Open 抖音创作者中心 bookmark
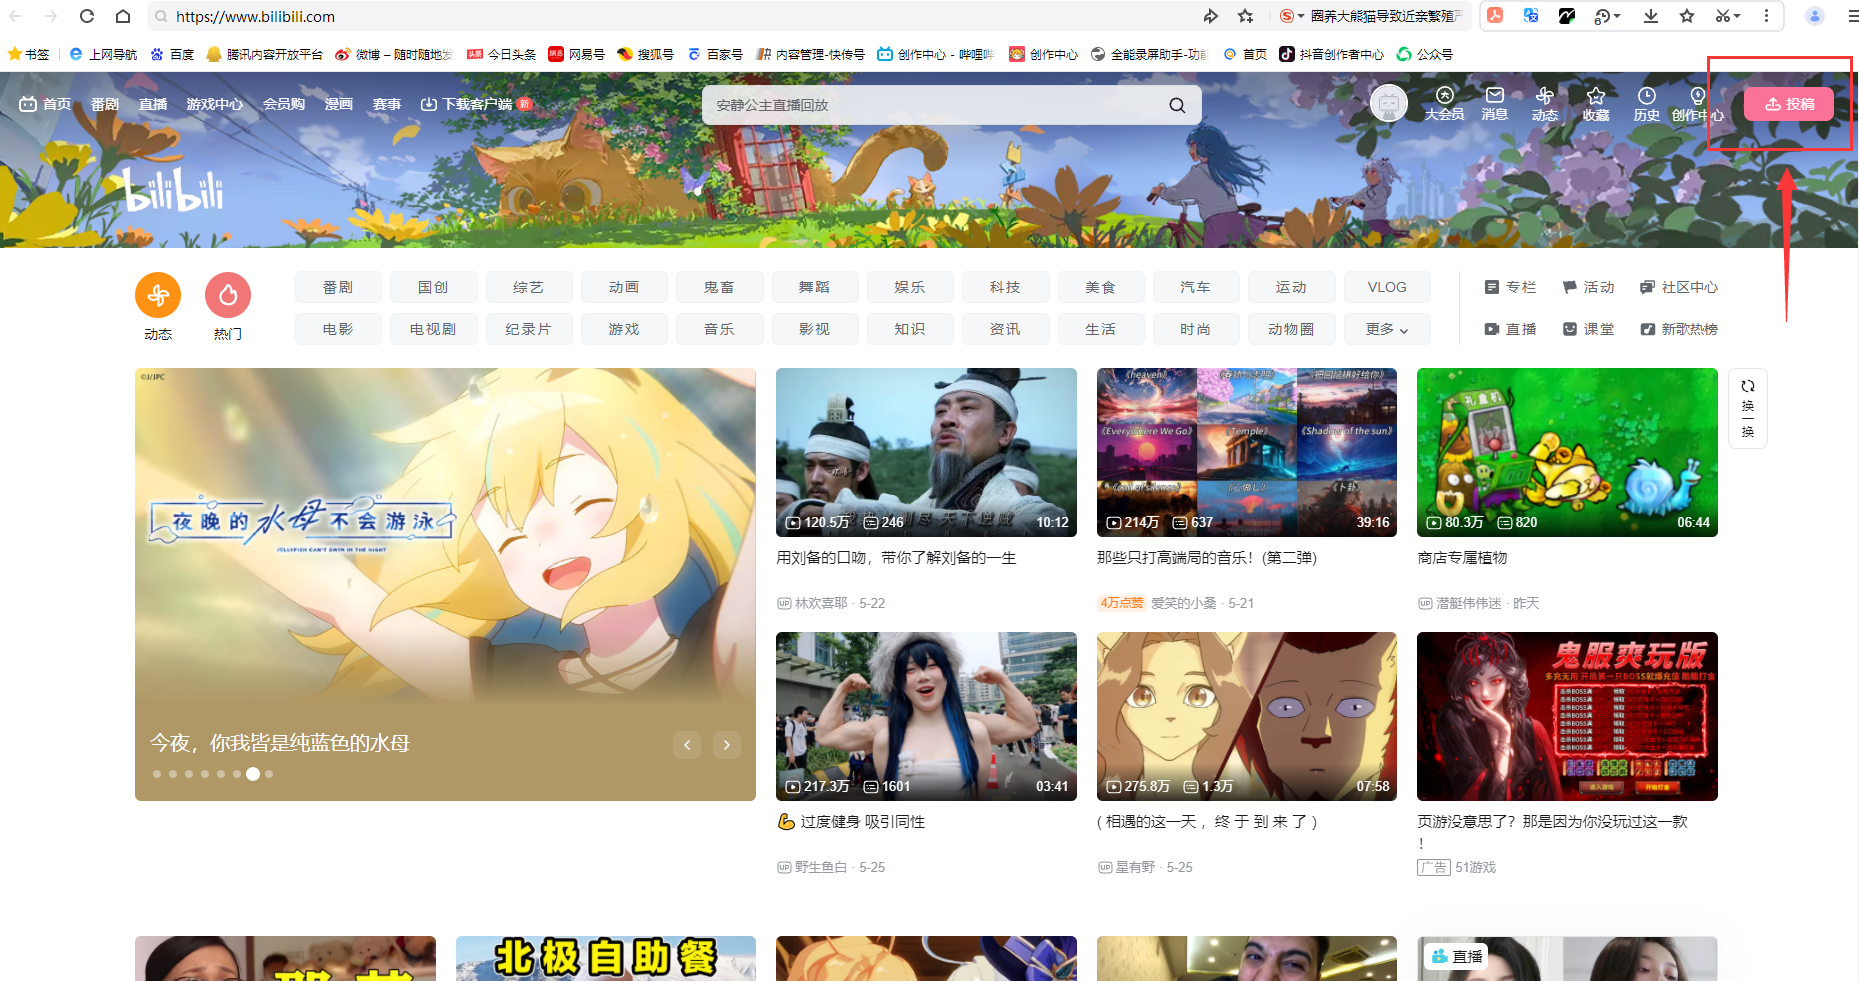This screenshot has height=981, width=1859. 1331,54
